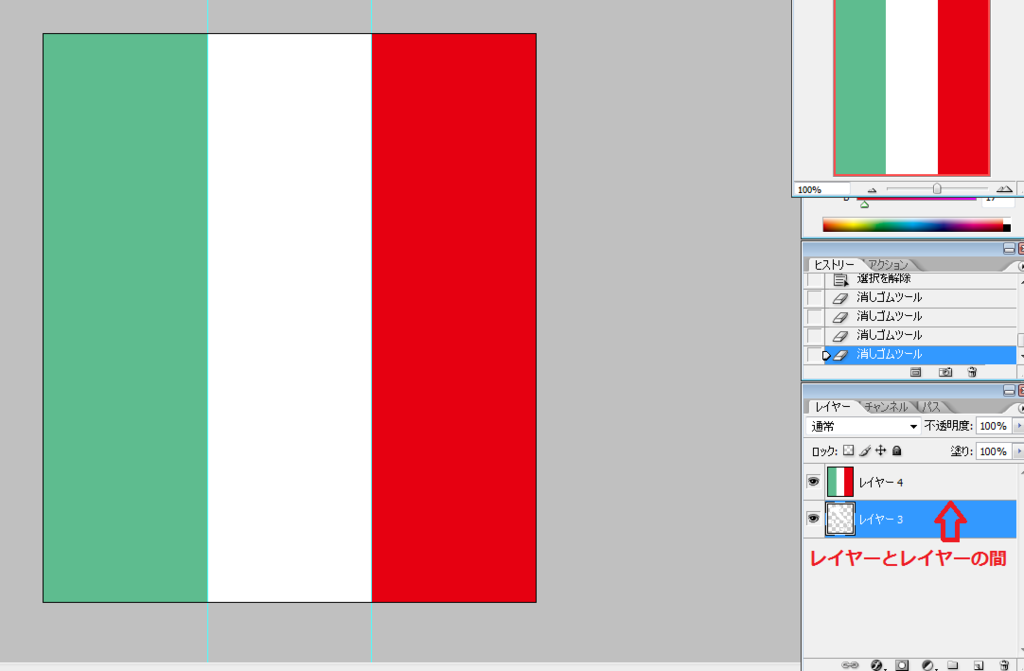1024x671 pixels.
Task: Click the Navigator flag preview thumbnail
Action: click(x=912, y=88)
